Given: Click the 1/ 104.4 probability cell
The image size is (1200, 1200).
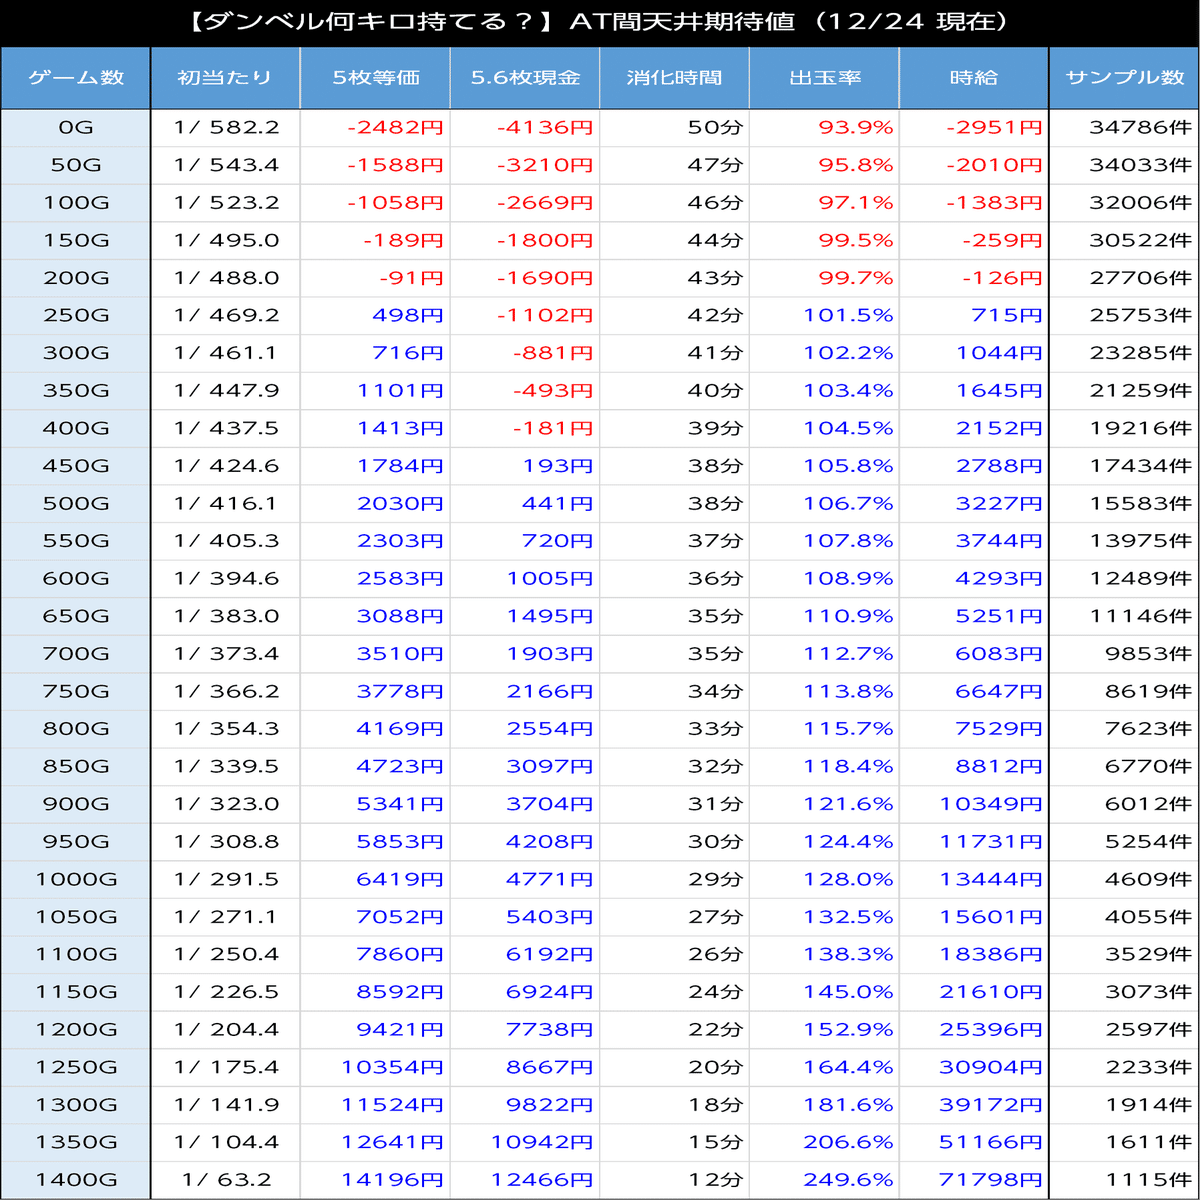Looking at the screenshot, I should tap(226, 1142).
